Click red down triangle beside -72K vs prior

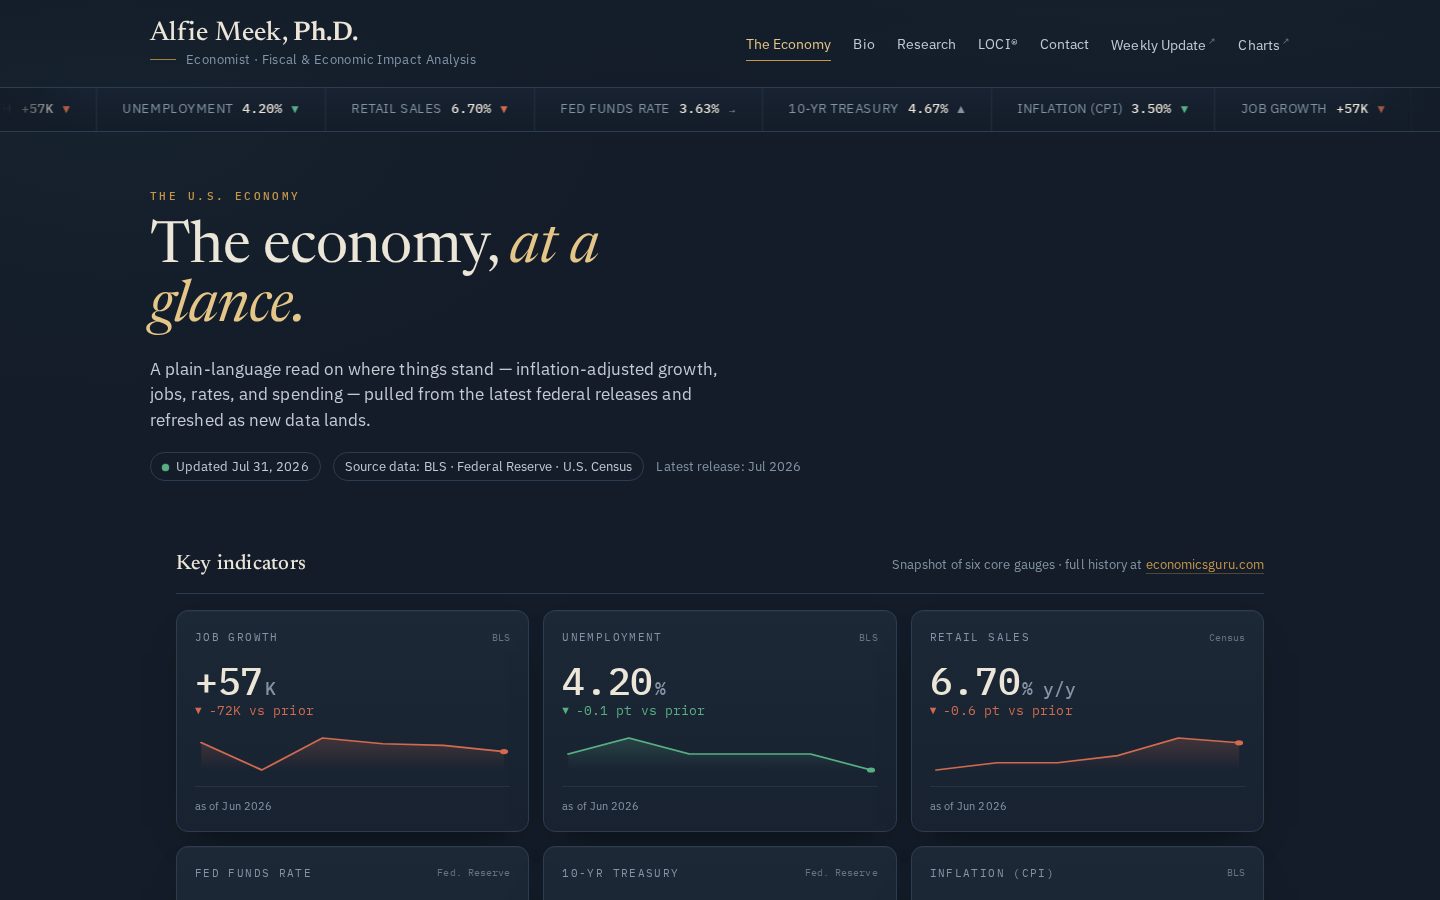click(198, 711)
